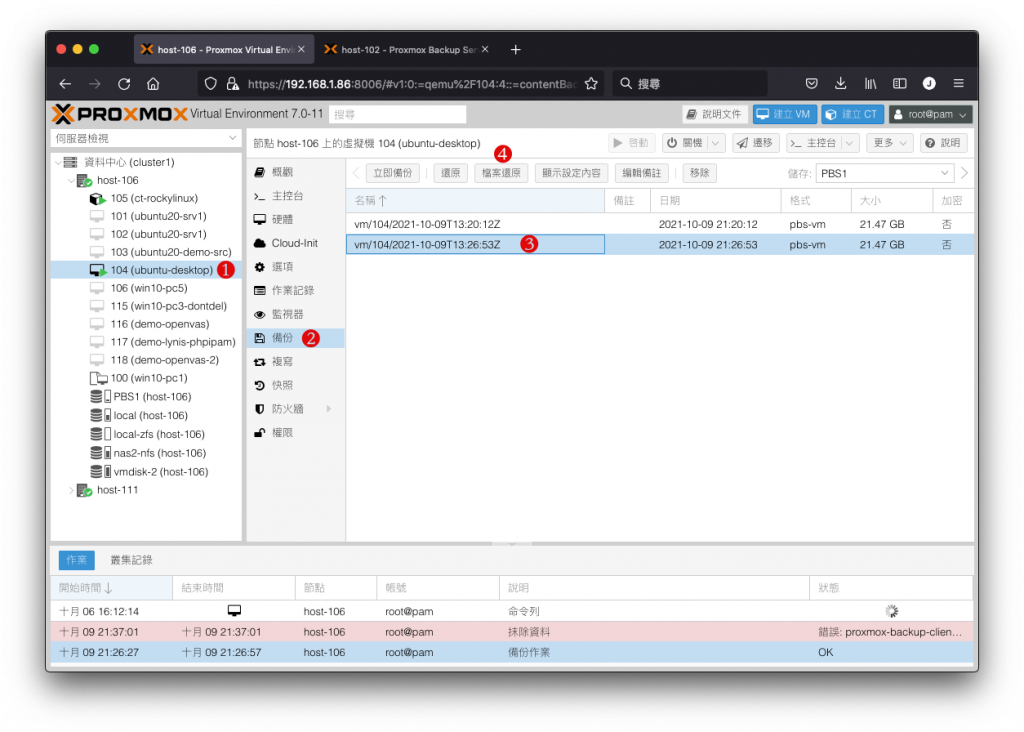The width and height of the screenshot is (1024, 732).
Task: Open browser home page icon
Action: [153, 84]
